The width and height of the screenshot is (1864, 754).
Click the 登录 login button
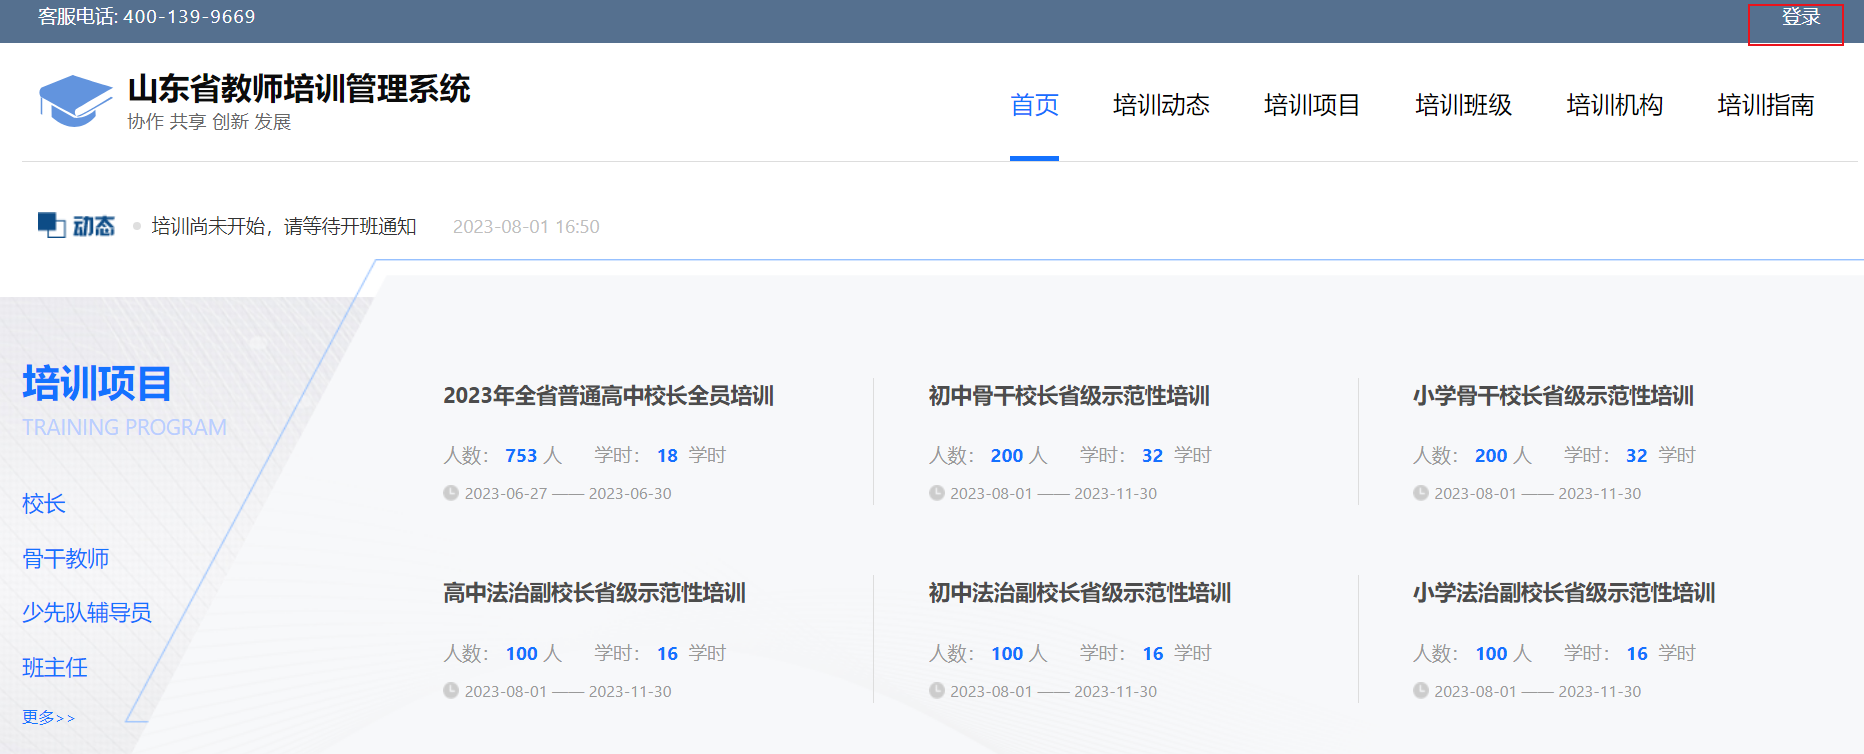pyautogui.click(x=1799, y=18)
